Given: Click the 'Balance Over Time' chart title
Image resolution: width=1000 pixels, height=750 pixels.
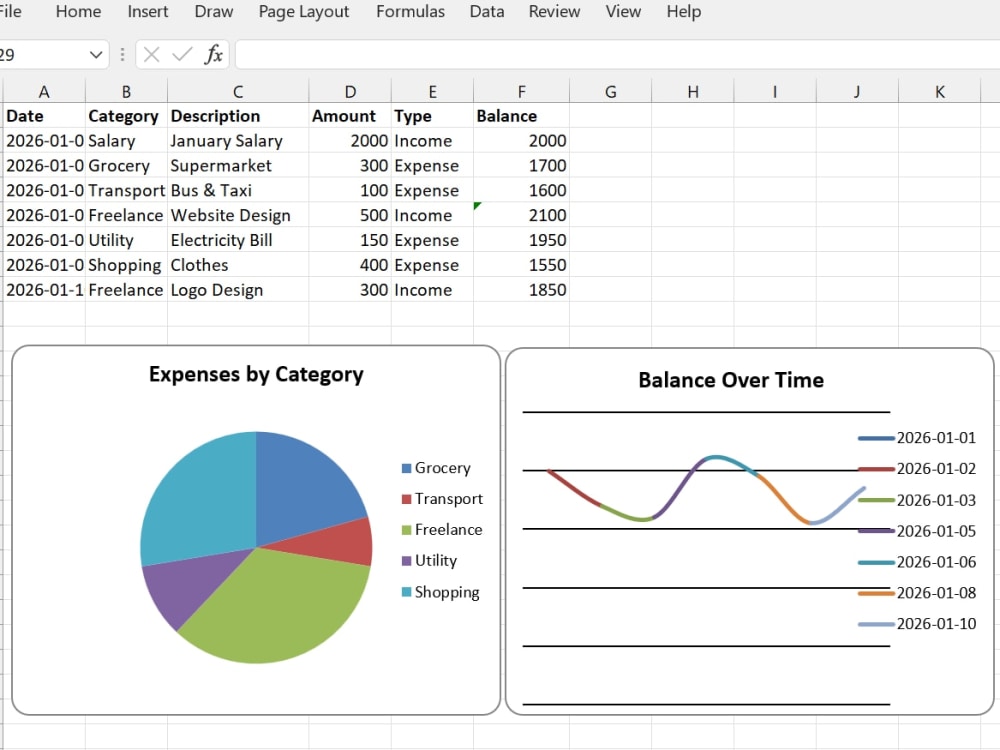Looking at the screenshot, I should pyautogui.click(x=731, y=380).
